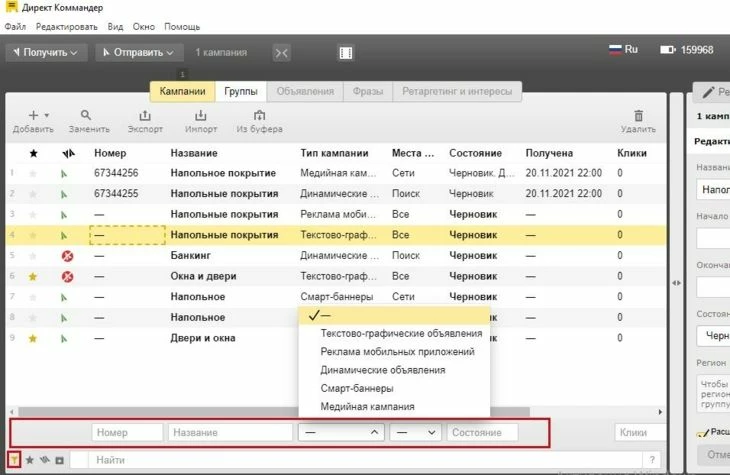The width and height of the screenshot is (730, 475).
Task: Switch to the Фразы tab
Action: [368, 91]
